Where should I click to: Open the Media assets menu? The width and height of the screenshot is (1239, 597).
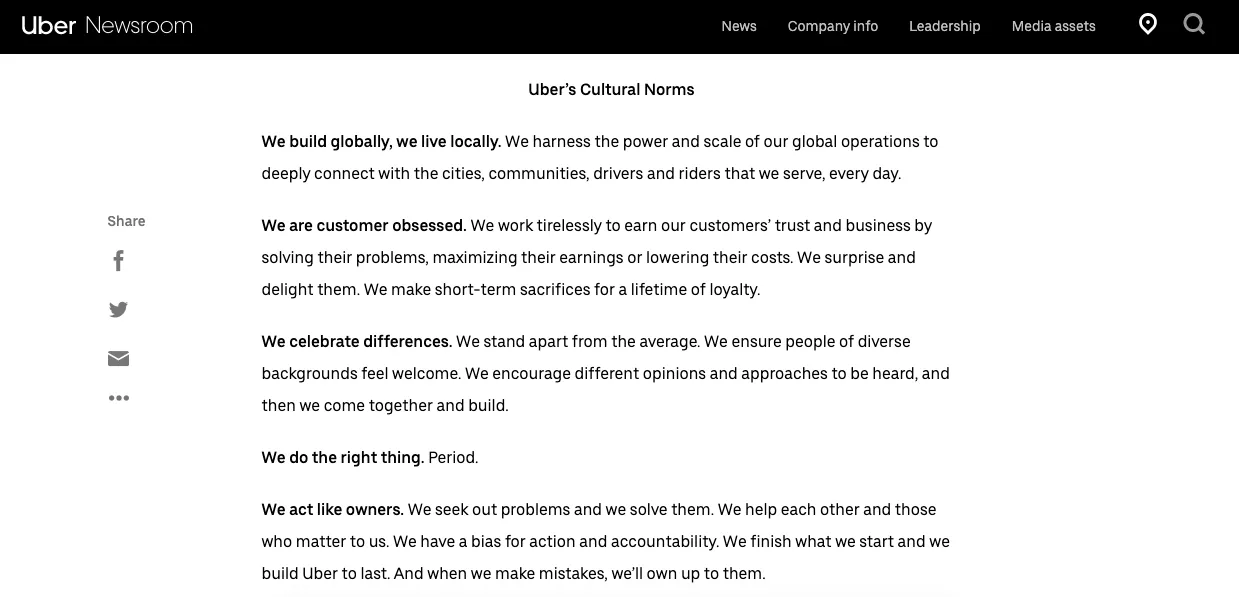[x=1054, y=26]
